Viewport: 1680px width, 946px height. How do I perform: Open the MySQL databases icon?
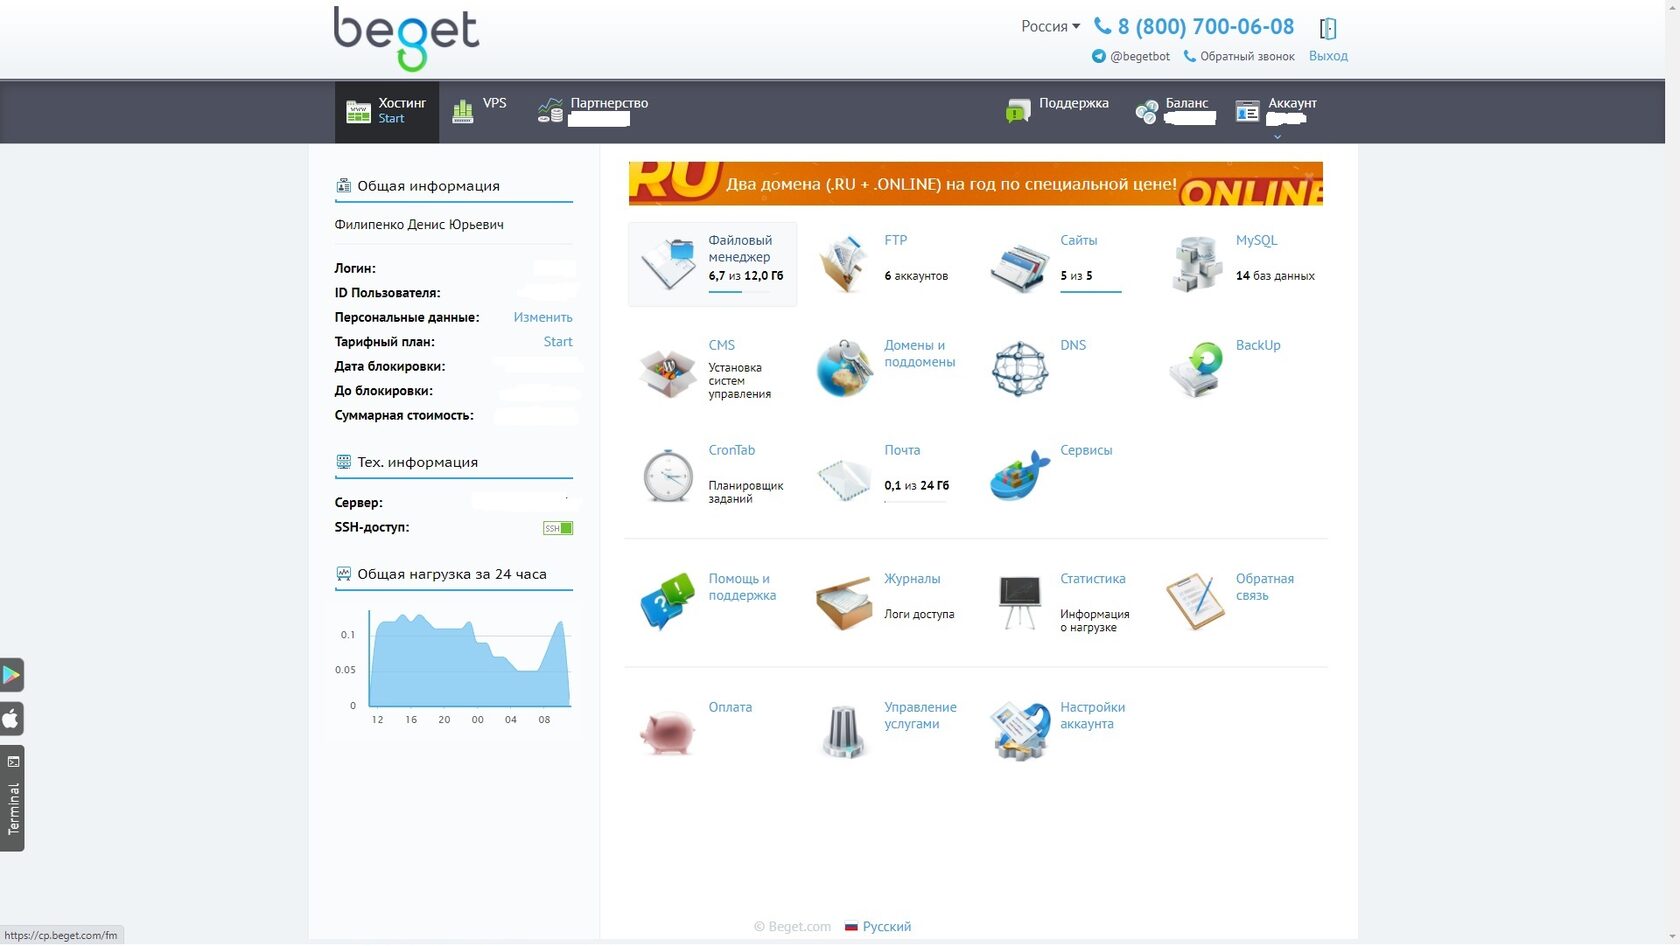[1196, 264]
